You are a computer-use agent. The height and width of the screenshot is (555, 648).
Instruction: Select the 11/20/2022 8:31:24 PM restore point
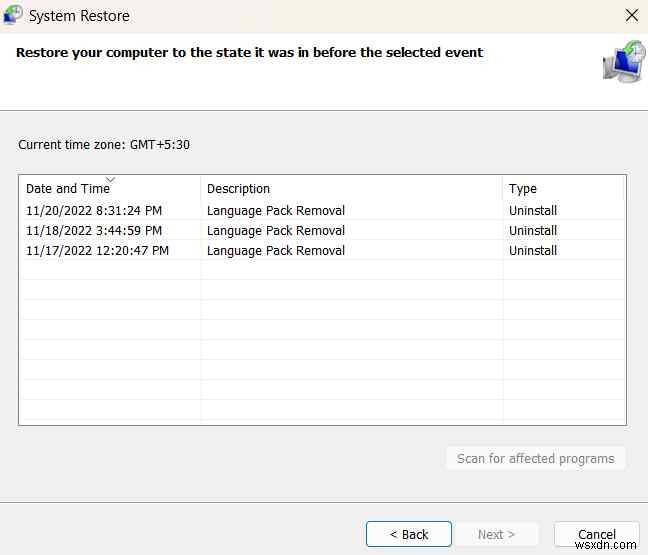pos(94,211)
